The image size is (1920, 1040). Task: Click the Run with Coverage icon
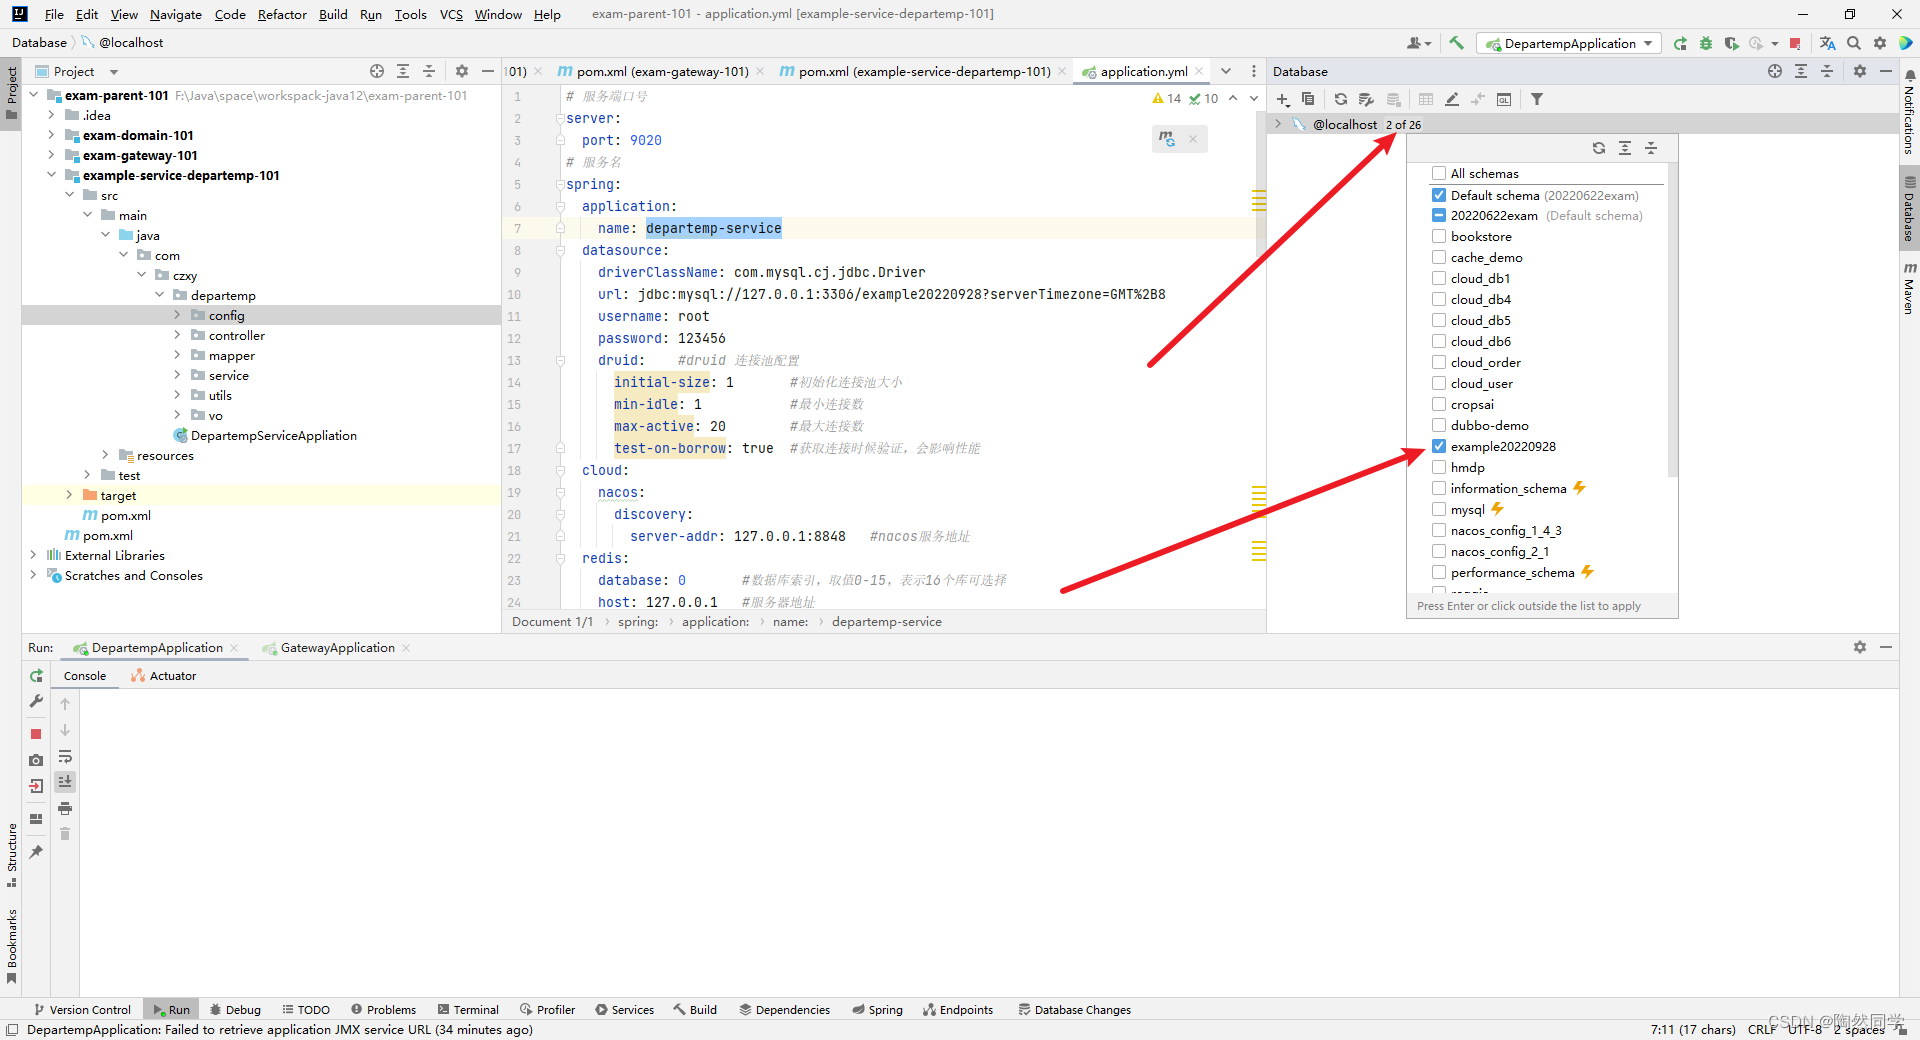point(1732,43)
